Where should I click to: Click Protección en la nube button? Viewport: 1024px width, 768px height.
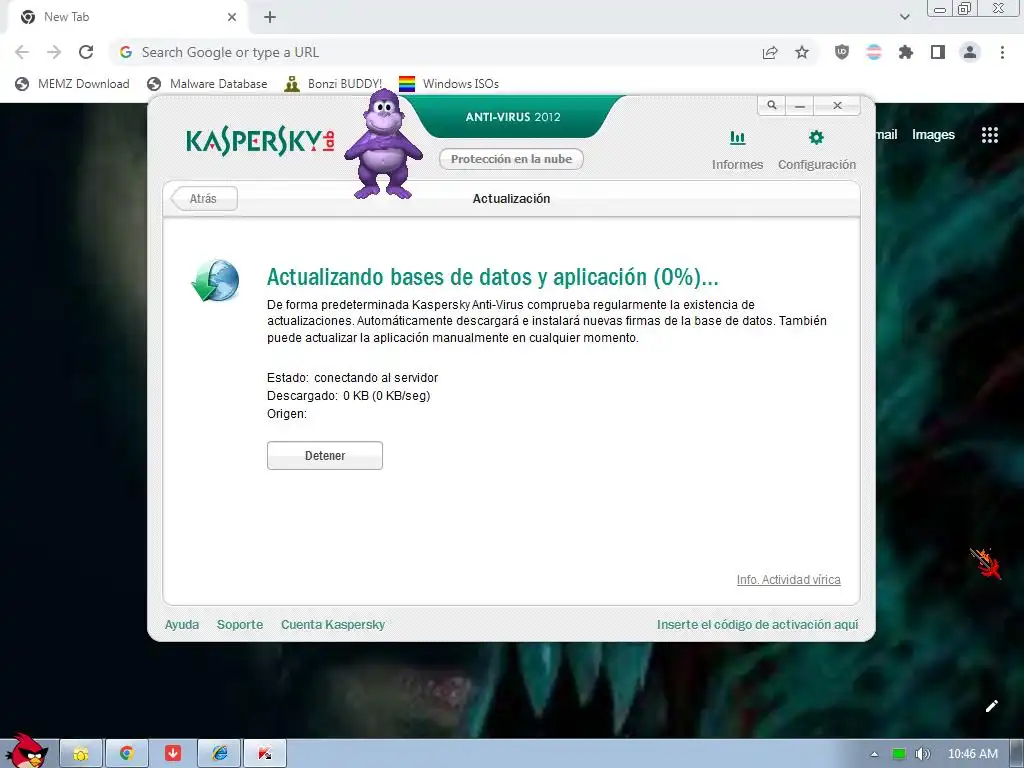tap(511, 159)
